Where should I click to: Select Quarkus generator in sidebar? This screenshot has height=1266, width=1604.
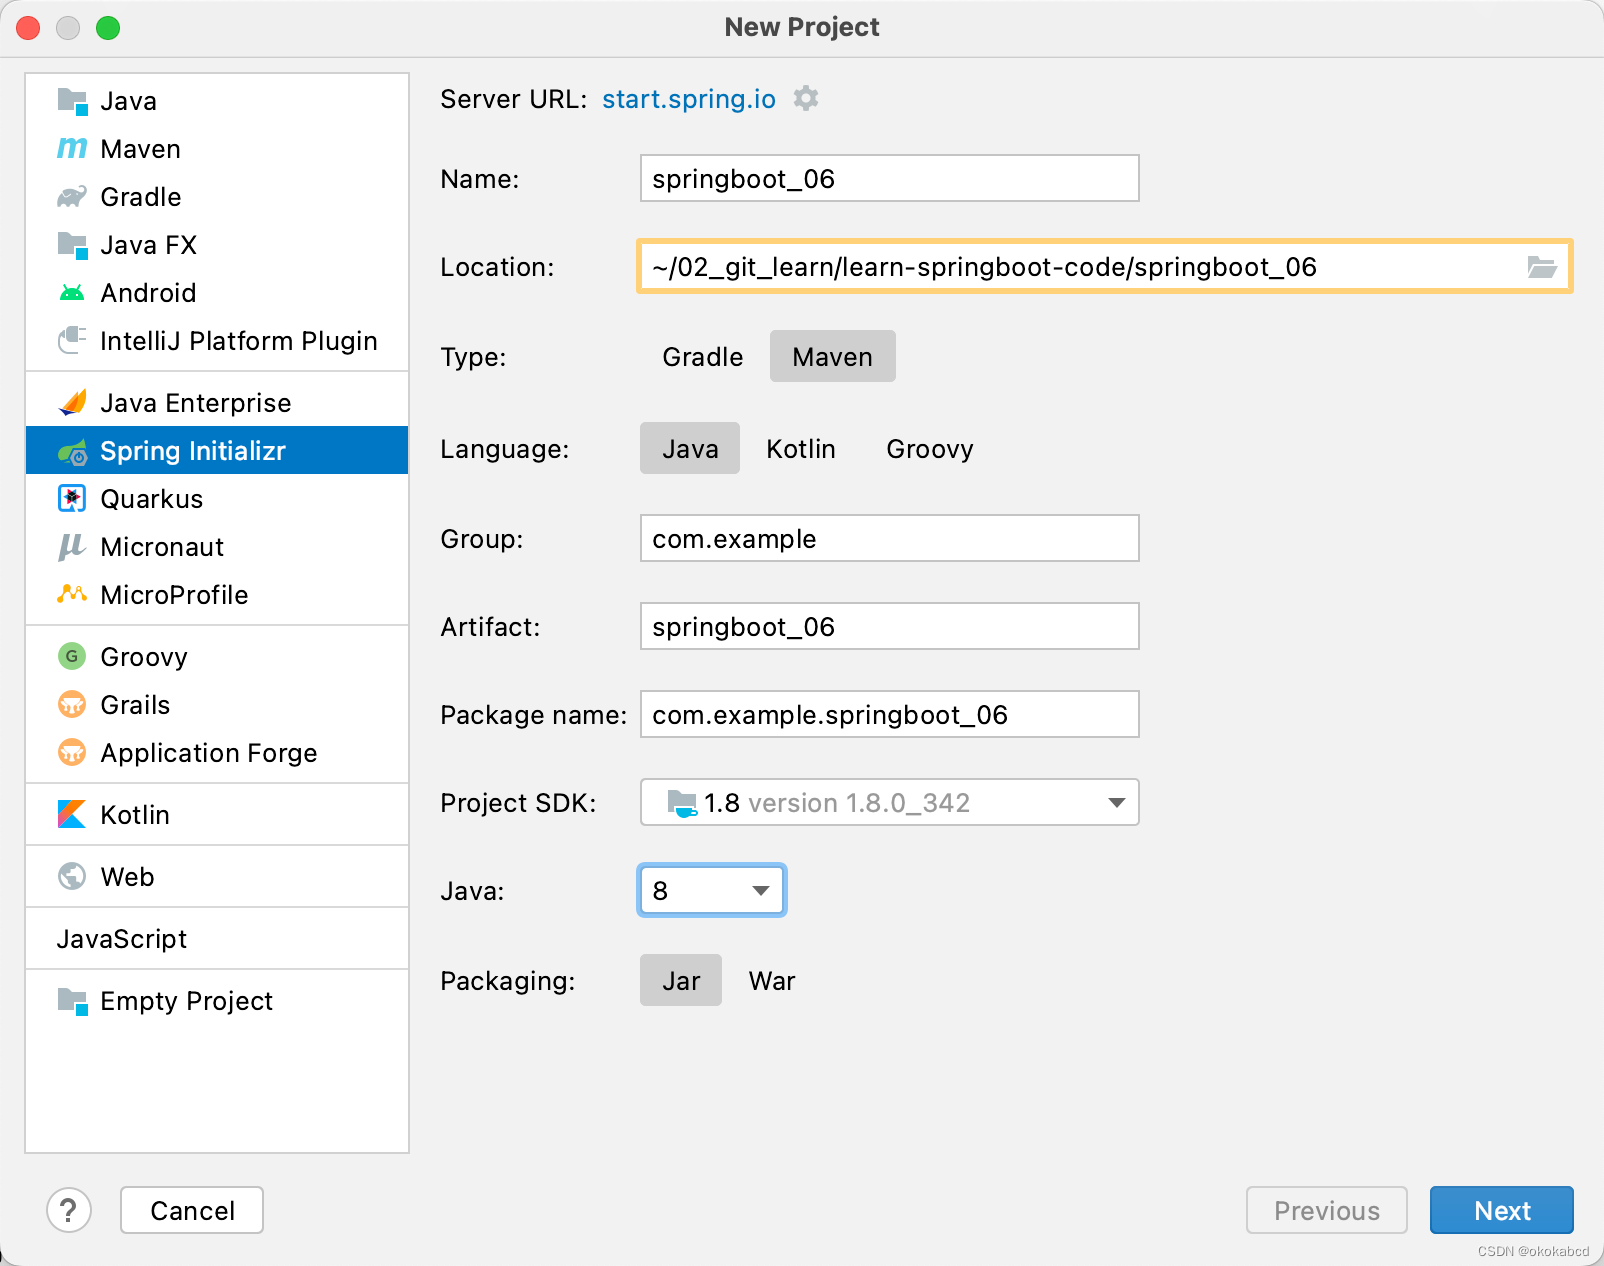coord(217,499)
